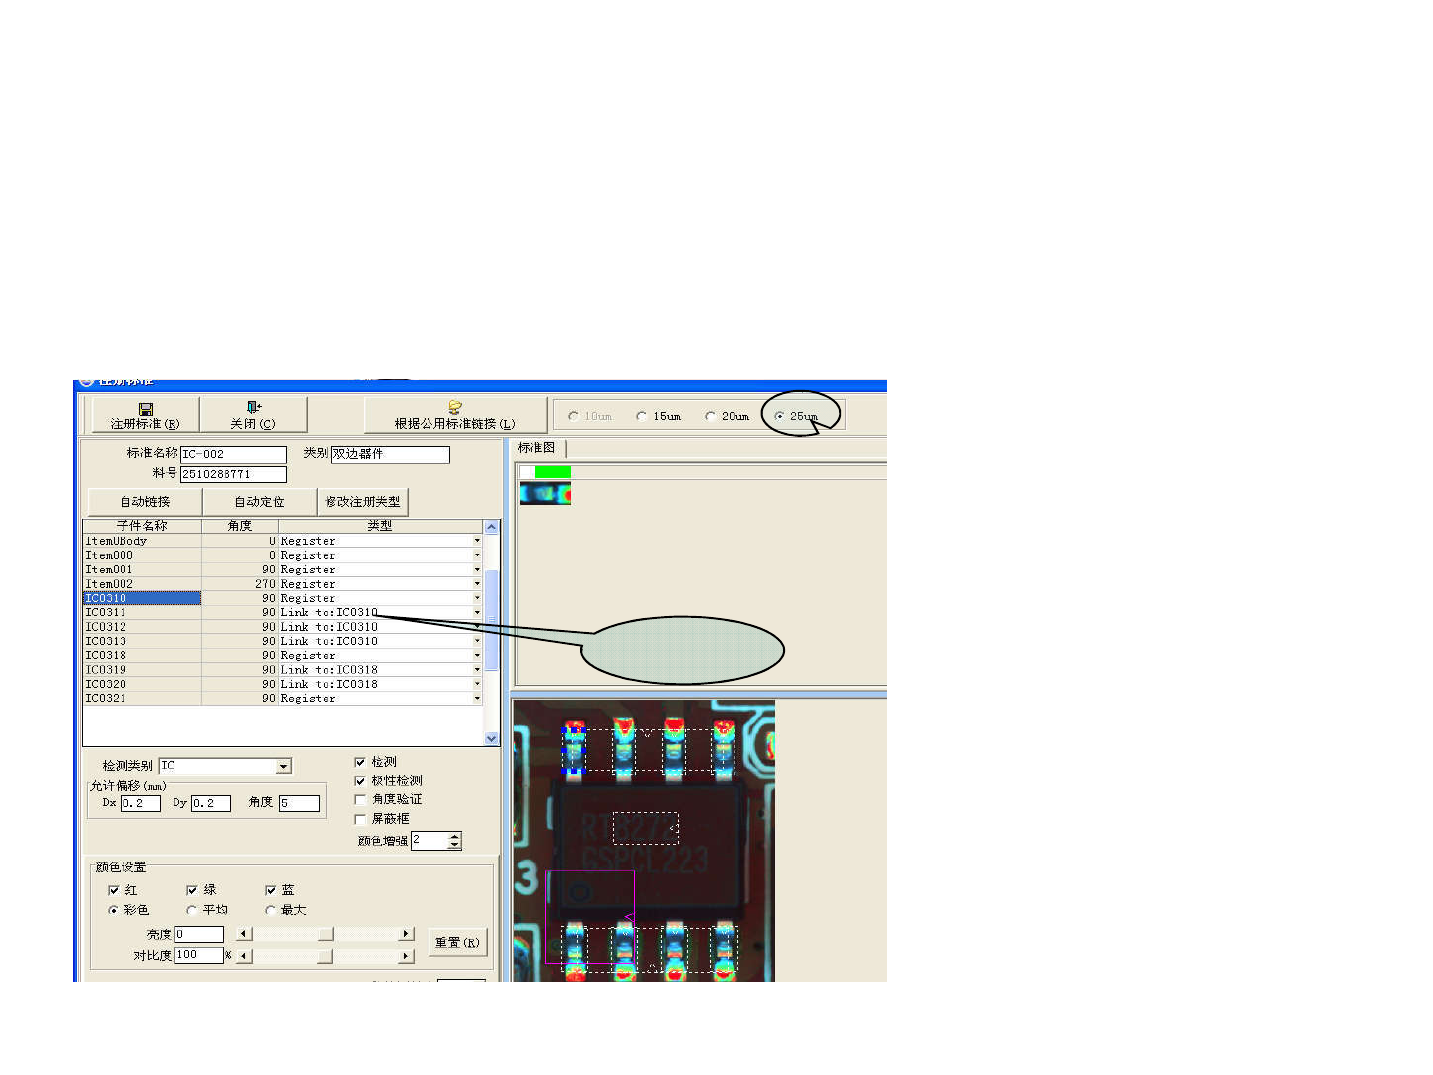Screen dimensions: 1433x1075
Task: Open type dropdown for IC0320 row
Action: tap(477, 684)
